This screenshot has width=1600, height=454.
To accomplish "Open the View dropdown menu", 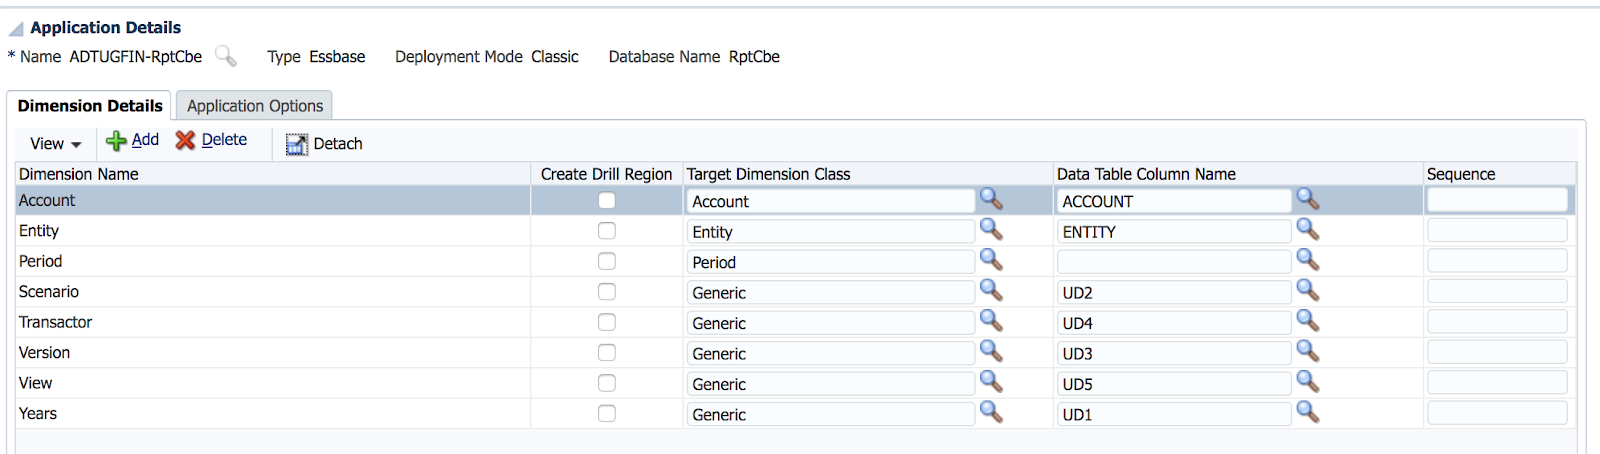I will tap(55, 144).
